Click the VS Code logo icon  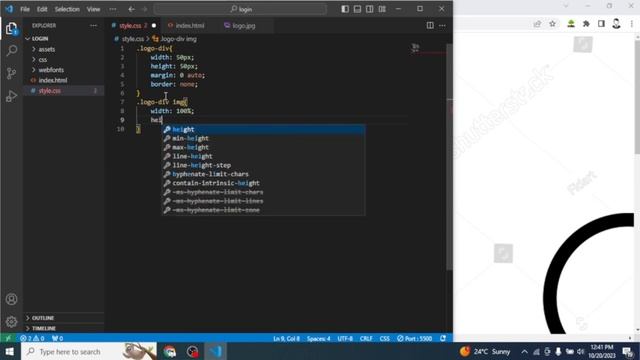9,9
